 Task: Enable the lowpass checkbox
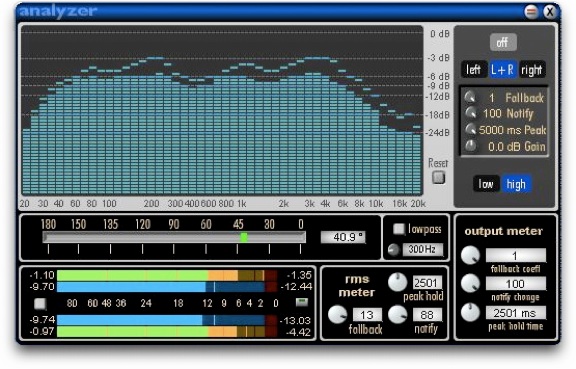(399, 229)
